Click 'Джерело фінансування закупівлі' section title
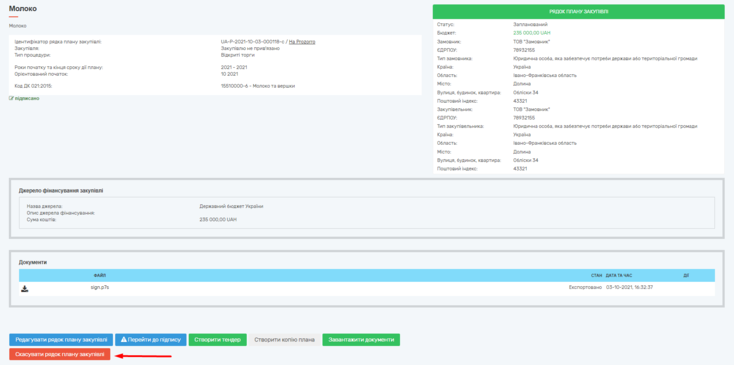Screen dimensions: 734x365 click(x=61, y=190)
